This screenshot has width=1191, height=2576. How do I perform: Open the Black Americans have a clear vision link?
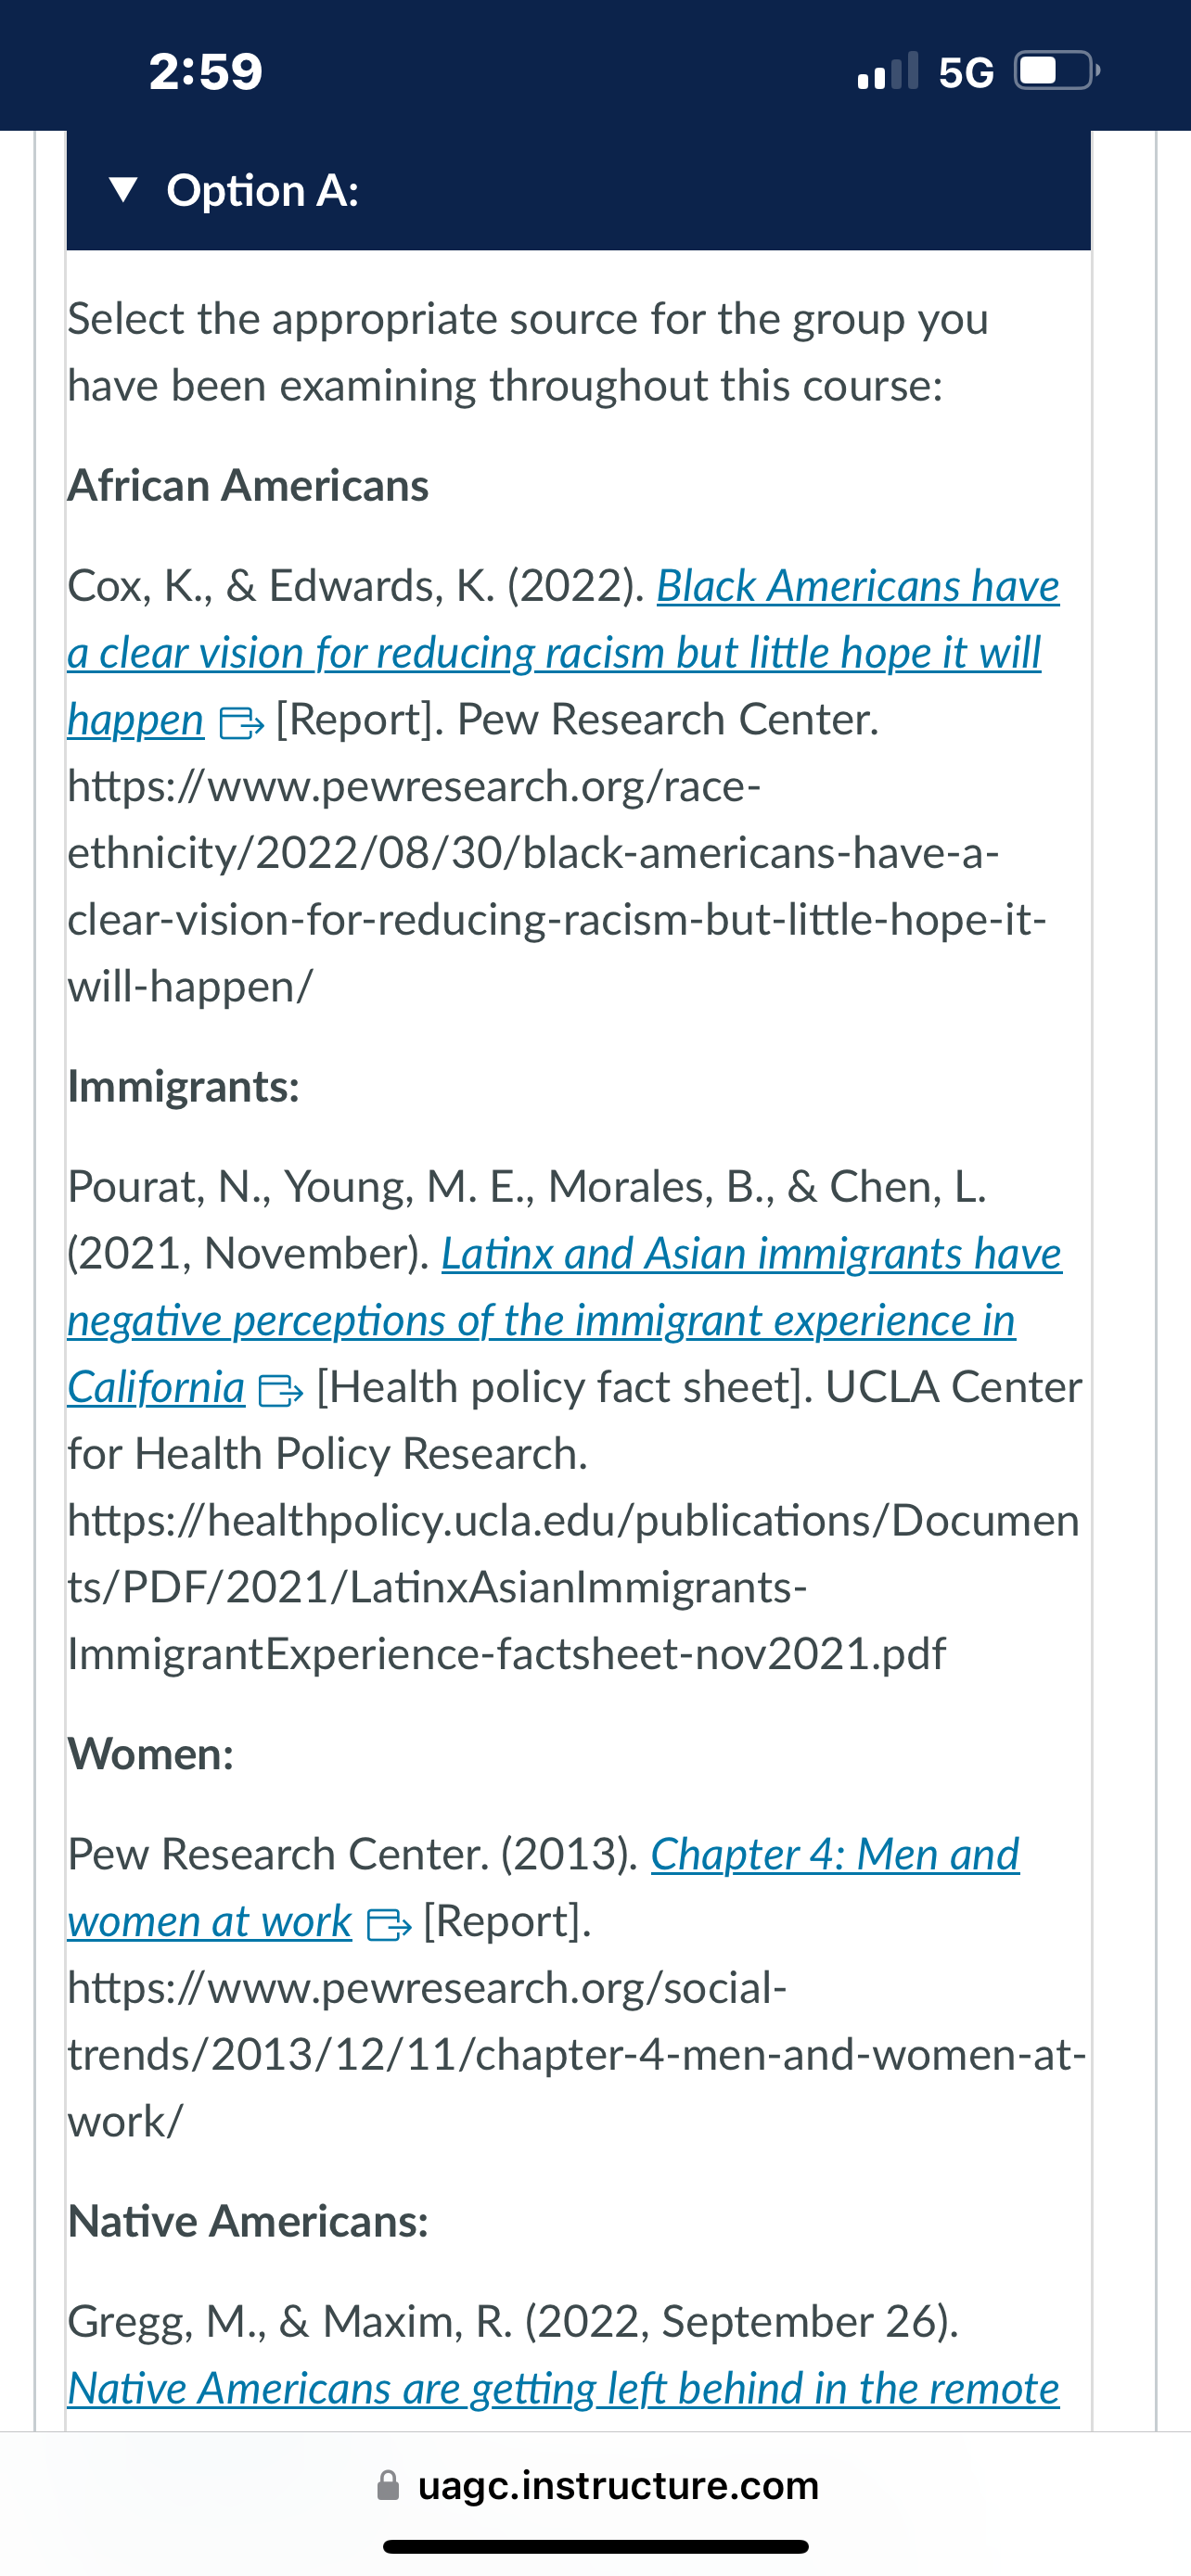coord(563,652)
